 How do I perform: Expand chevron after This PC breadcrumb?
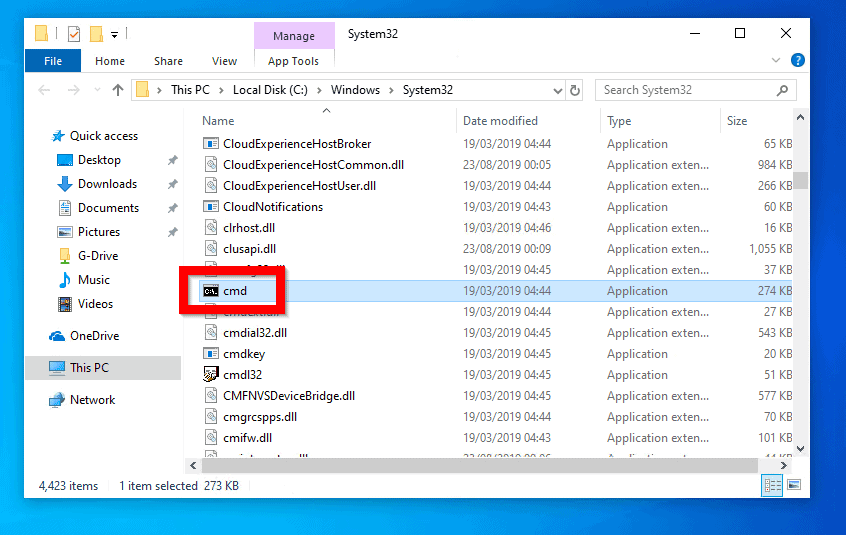tap(221, 91)
